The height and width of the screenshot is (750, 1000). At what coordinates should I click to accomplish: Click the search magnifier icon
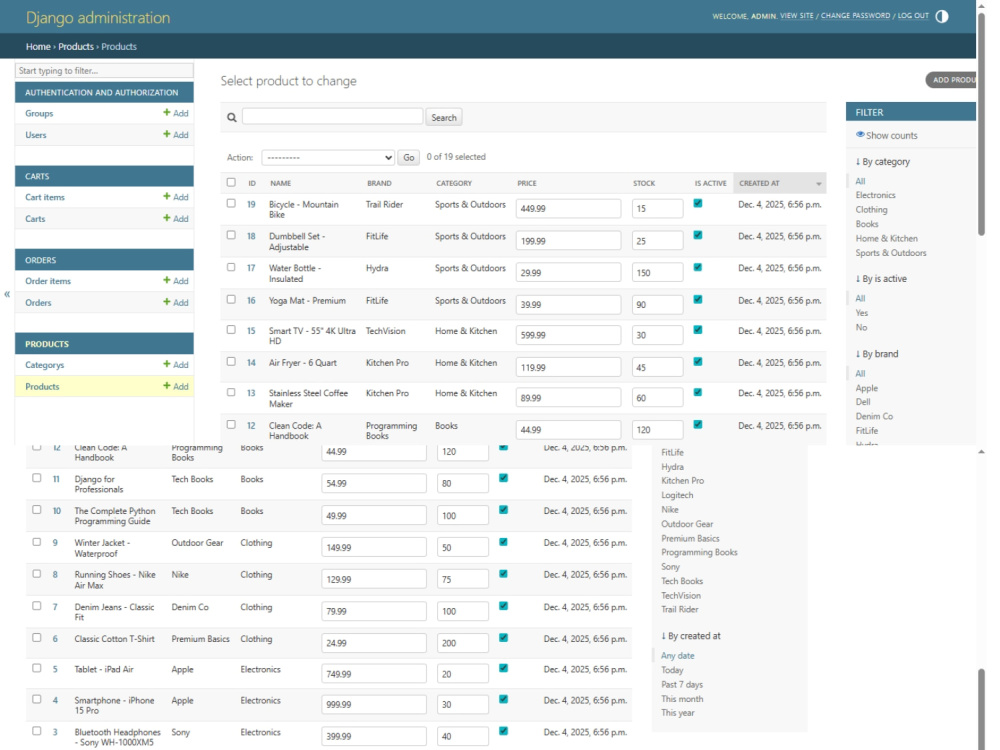pos(232,117)
